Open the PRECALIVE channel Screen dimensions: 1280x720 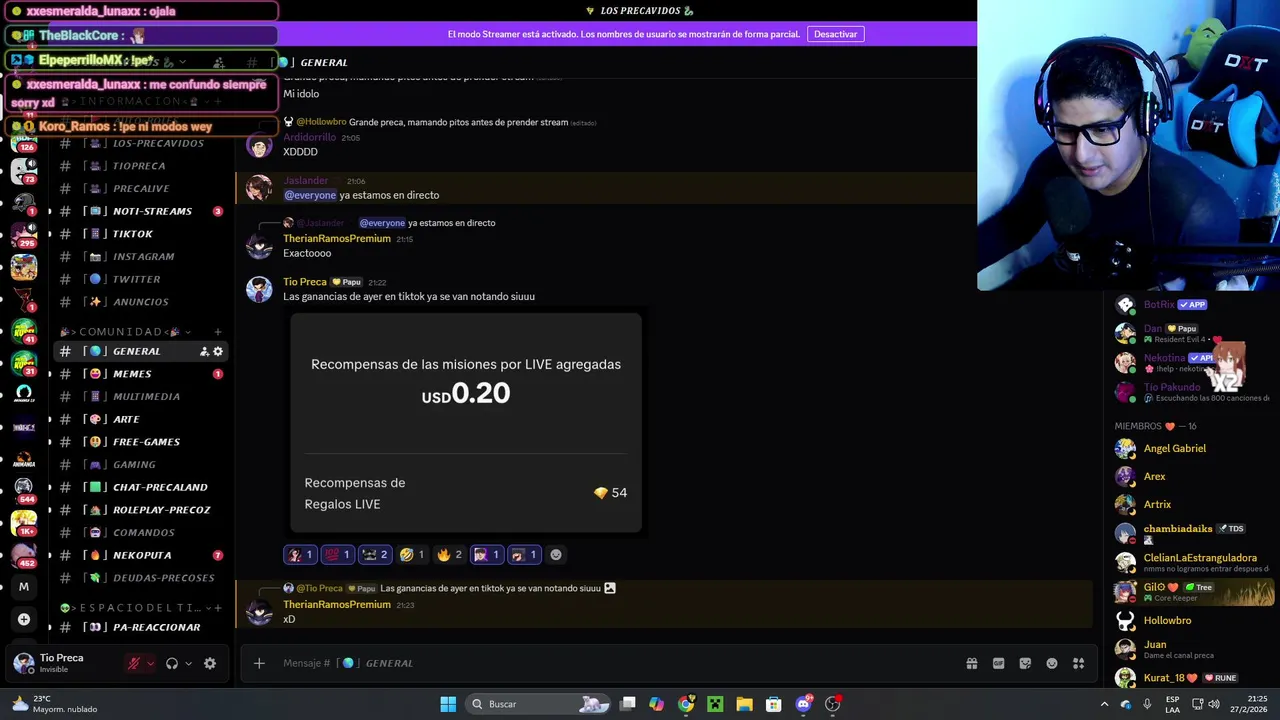tap(141, 188)
